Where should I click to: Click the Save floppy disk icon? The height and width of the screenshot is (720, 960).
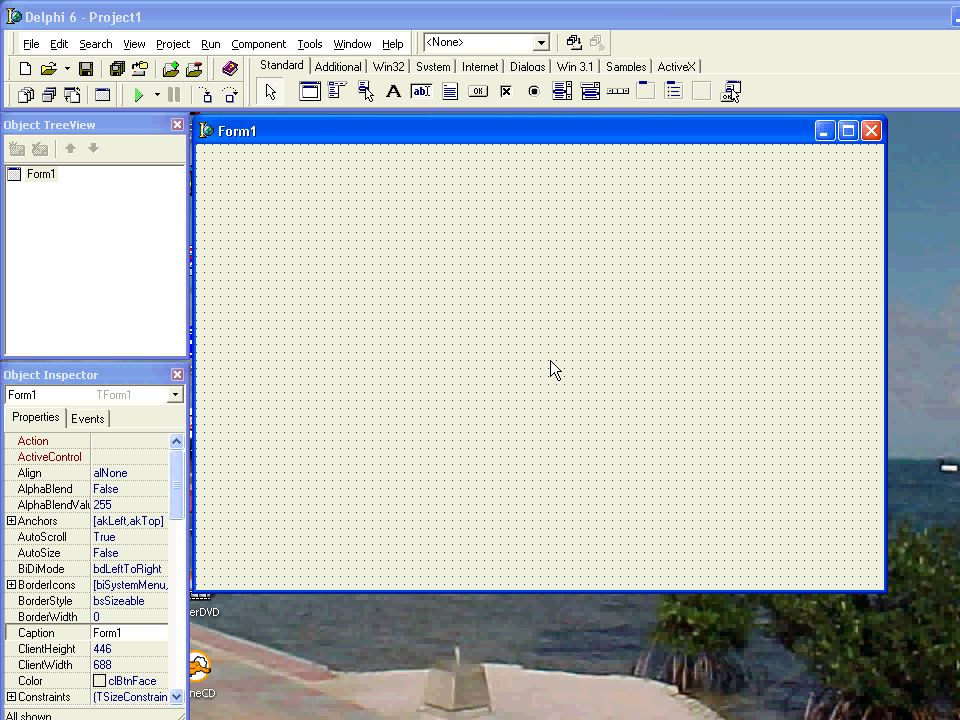tap(86, 69)
